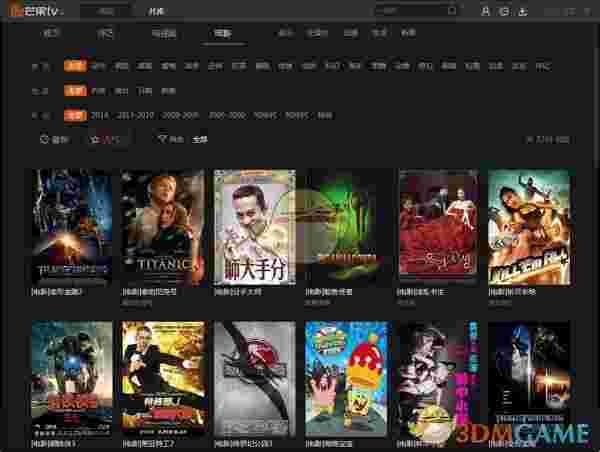Image resolution: width=600 pixels, height=452 pixels.
Task: Click the title text under Titanic poster
Action: [148, 292]
